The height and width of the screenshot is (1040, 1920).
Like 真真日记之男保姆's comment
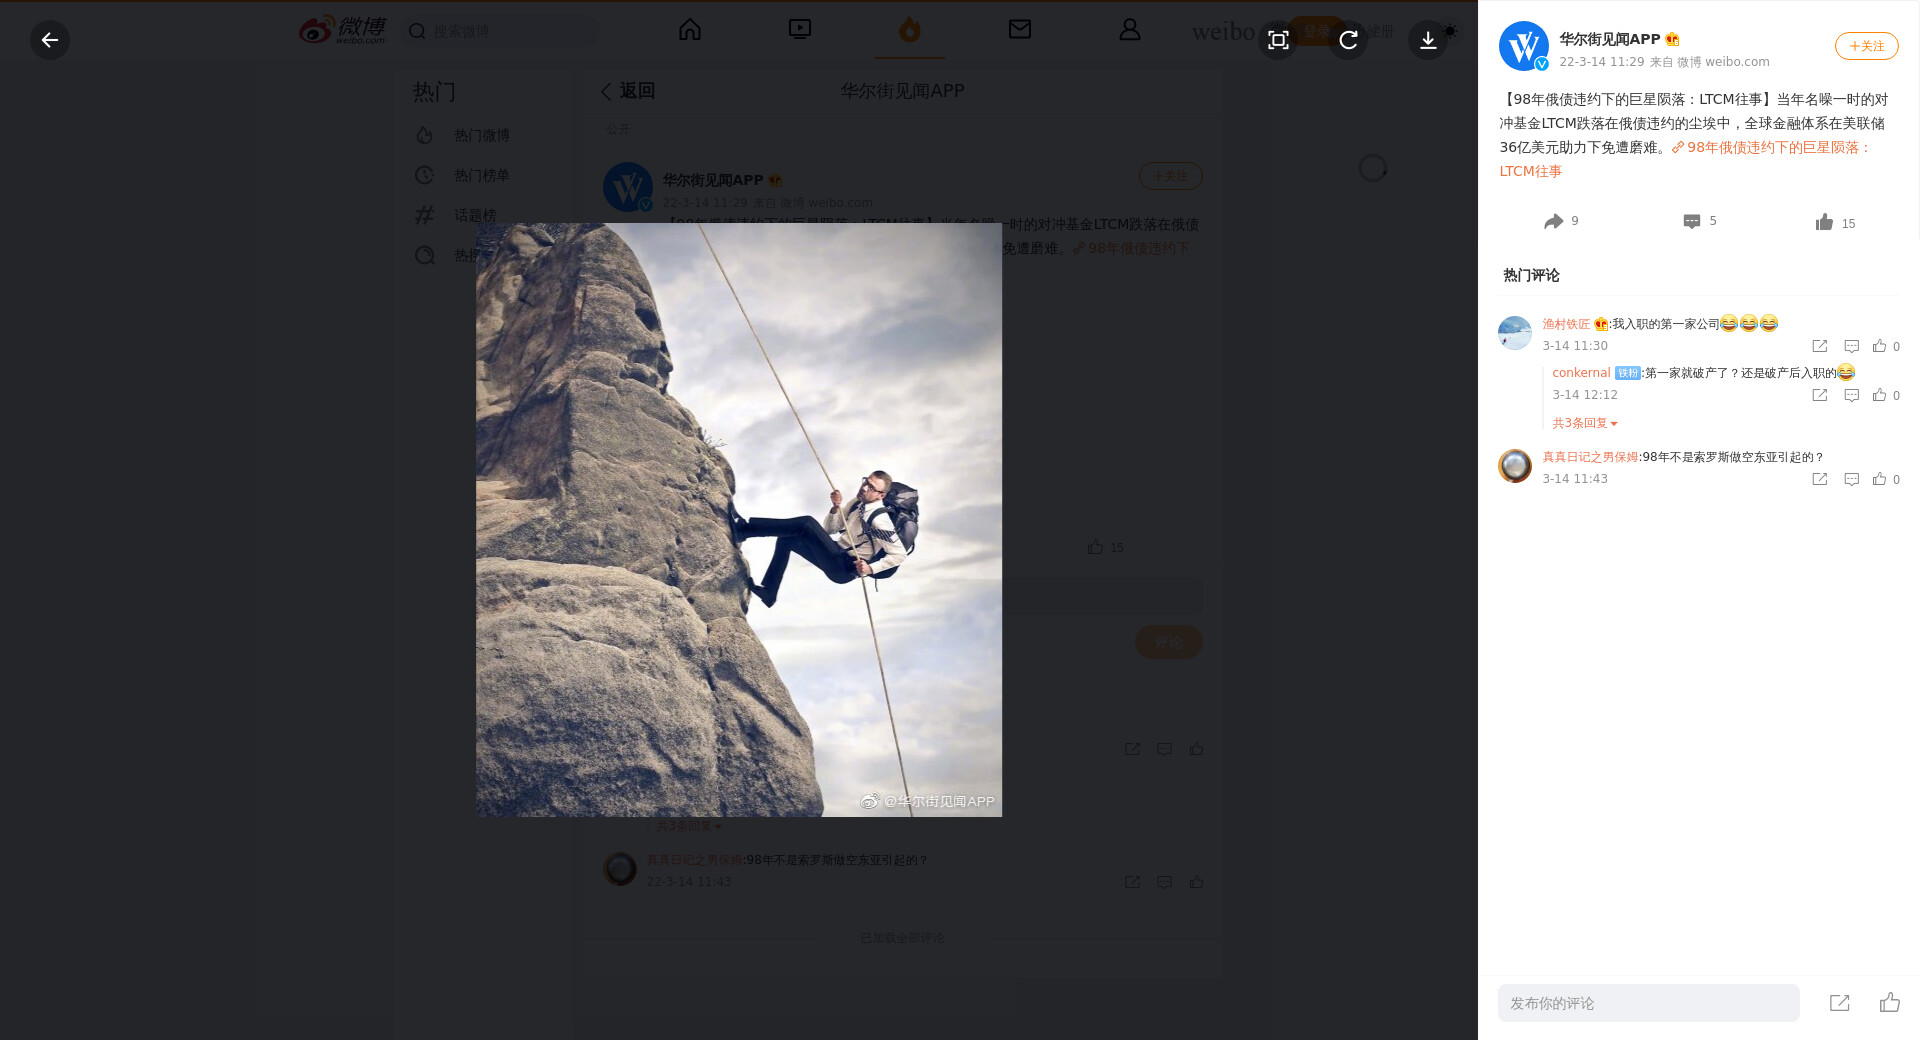pyautogui.click(x=1880, y=479)
